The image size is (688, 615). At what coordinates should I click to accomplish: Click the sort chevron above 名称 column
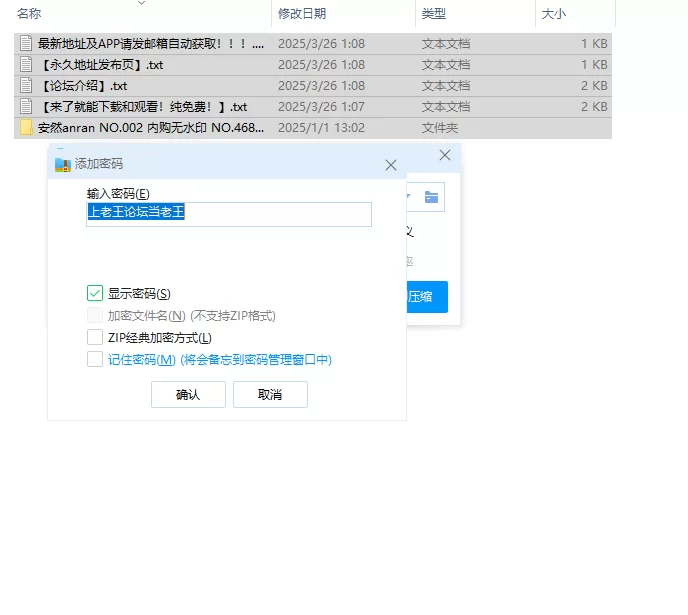pyautogui.click(x=141, y=3)
